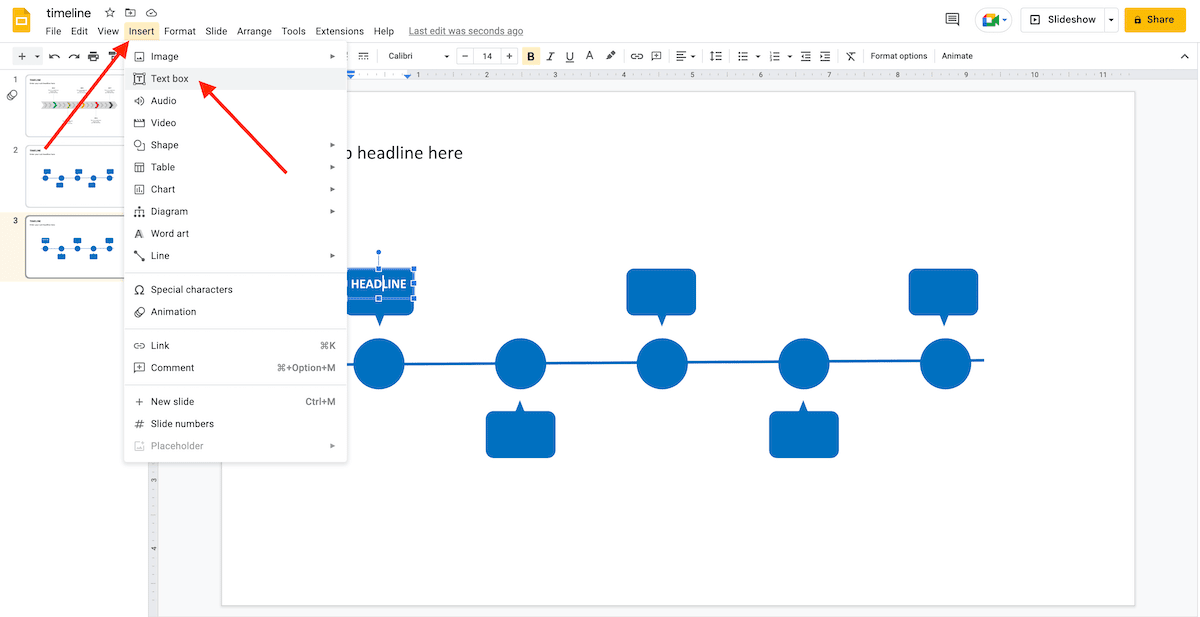Image resolution: width=1200 pixels, height=617 pixels.
Task: Click the font size field showing 14
Action: point(487,56)
